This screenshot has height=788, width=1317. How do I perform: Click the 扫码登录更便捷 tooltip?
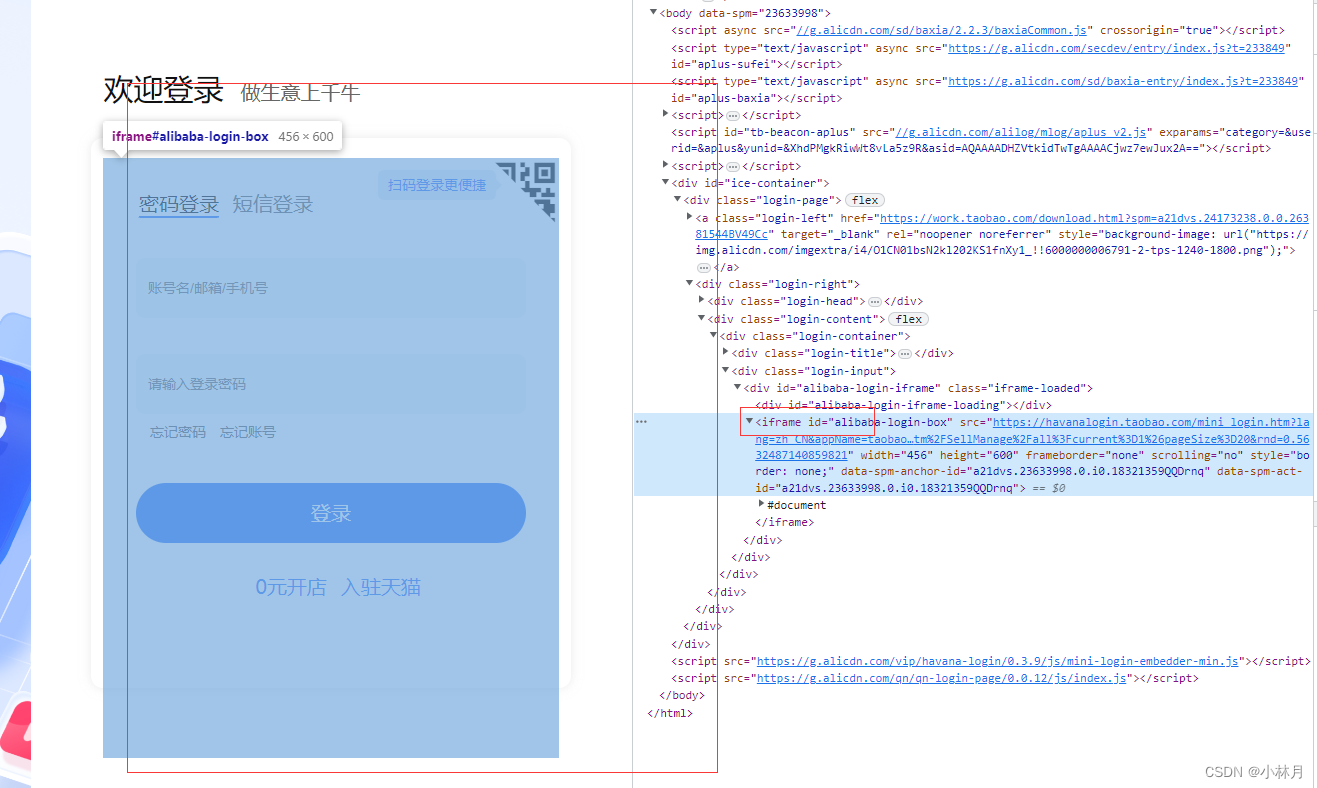tap(437, 185)
